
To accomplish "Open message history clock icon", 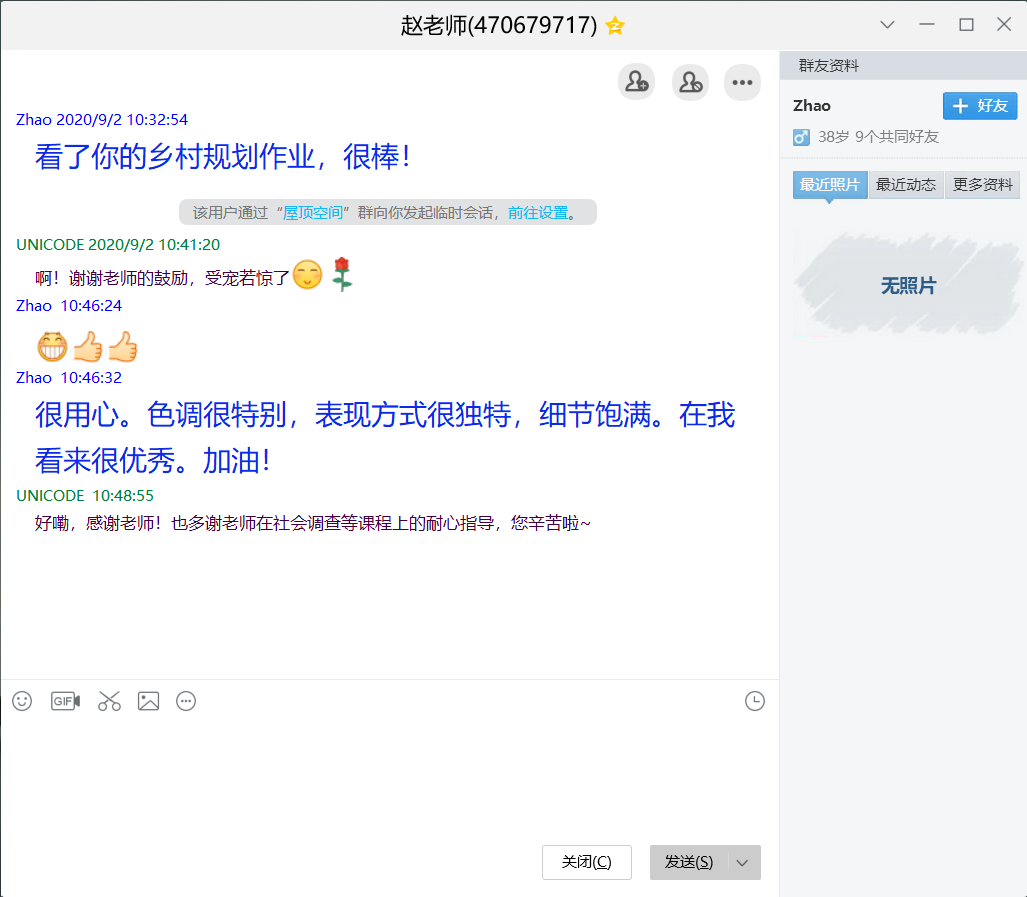I will (755, 701).
